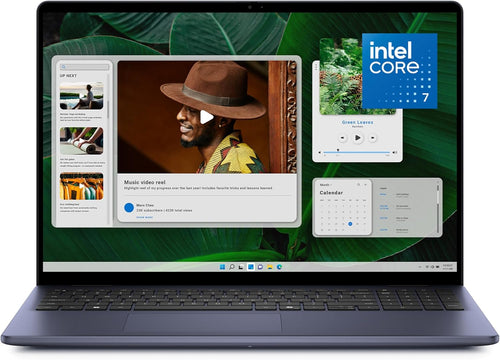Open Microsoft Edge from the taskbar

click(279, 267)
